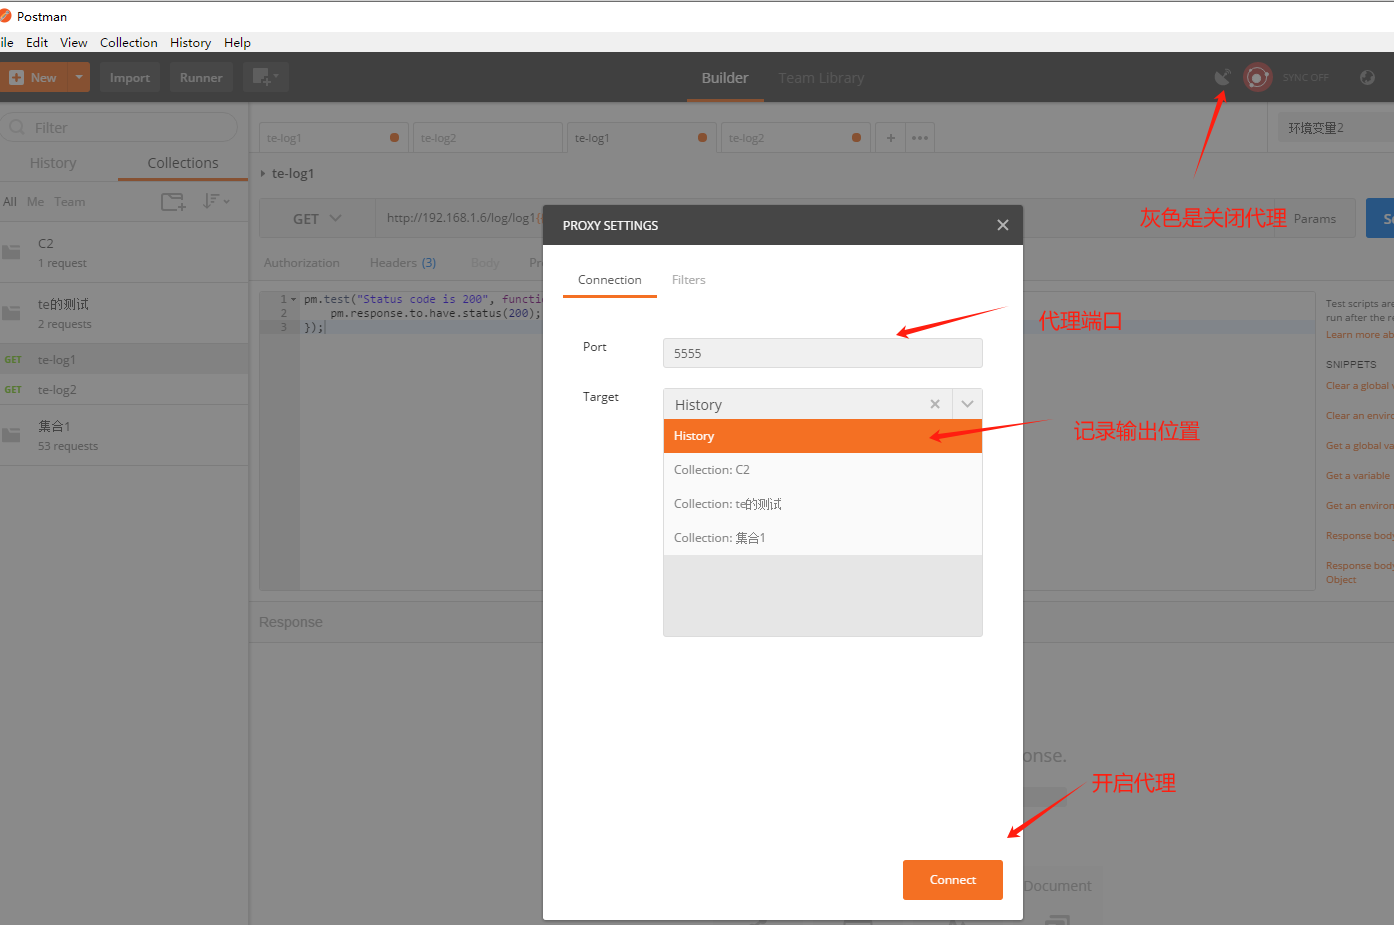
Task: Open the History sidebar tab
Action: [53, 163]
